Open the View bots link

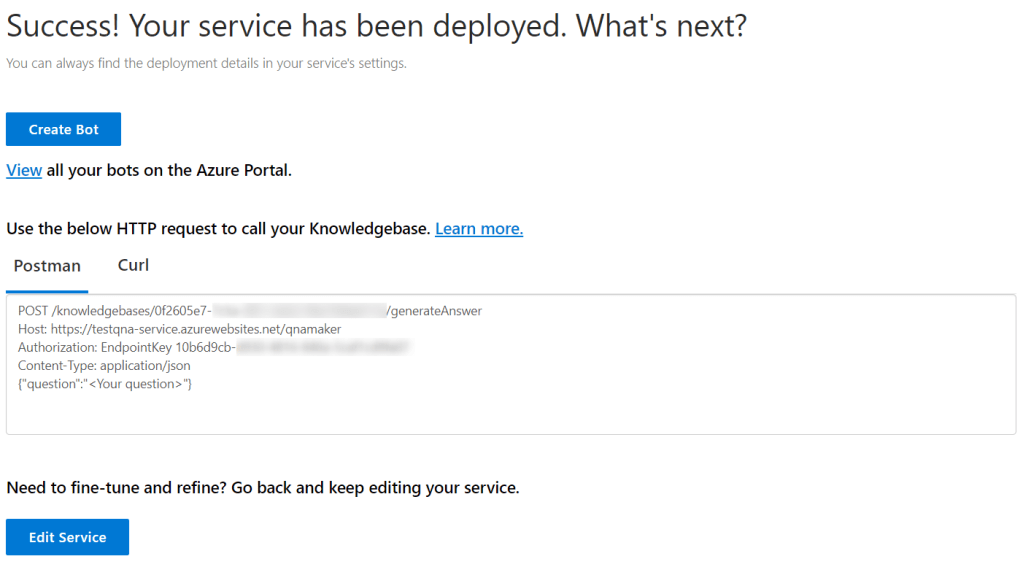[24, 170]
